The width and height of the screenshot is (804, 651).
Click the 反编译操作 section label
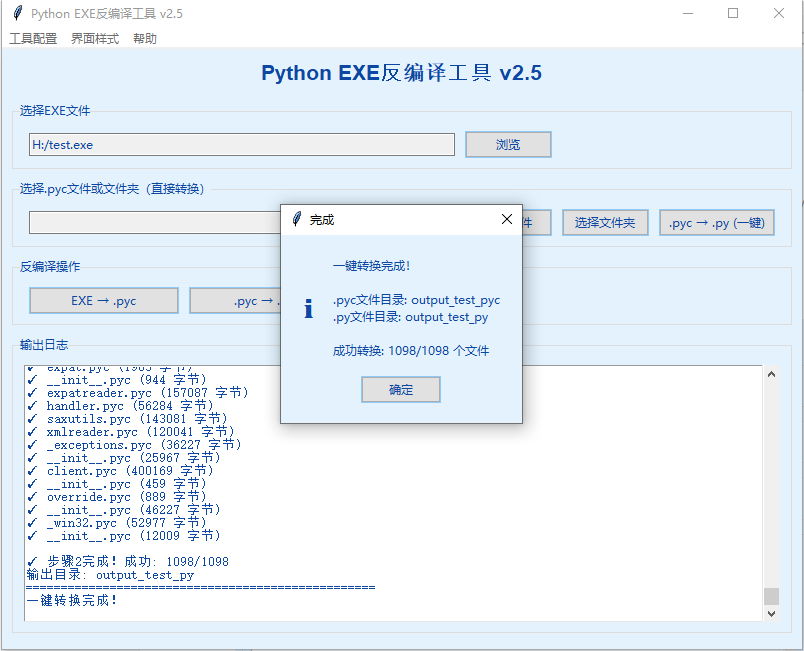coord(50,267)
